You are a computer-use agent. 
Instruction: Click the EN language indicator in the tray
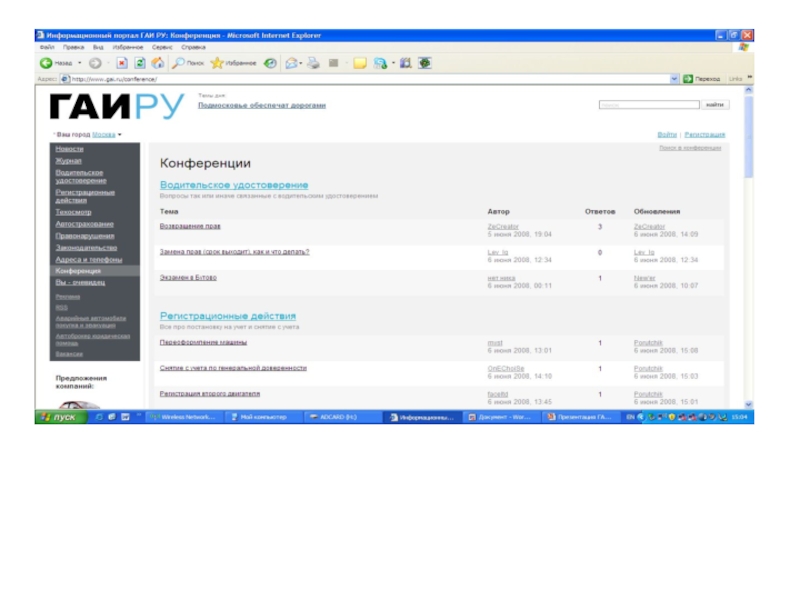(x=631, y=417)
